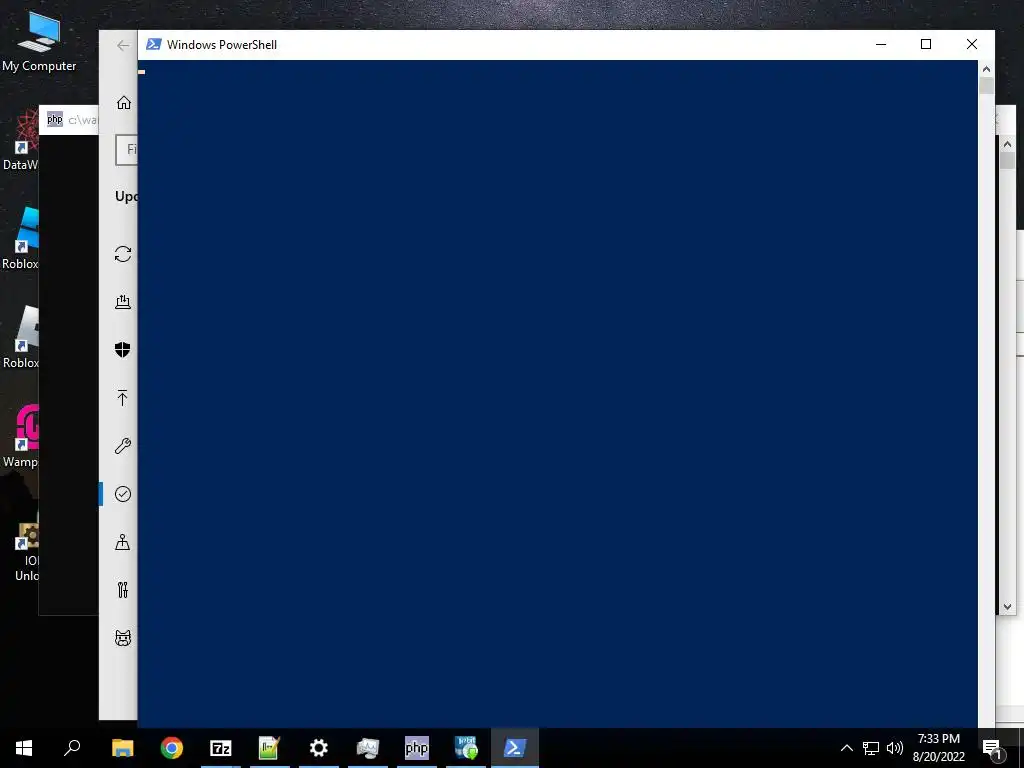The height and width of the screenshot is (768, 1024).
Task: Open the notification center icon
Action: (x=992, y=748)
